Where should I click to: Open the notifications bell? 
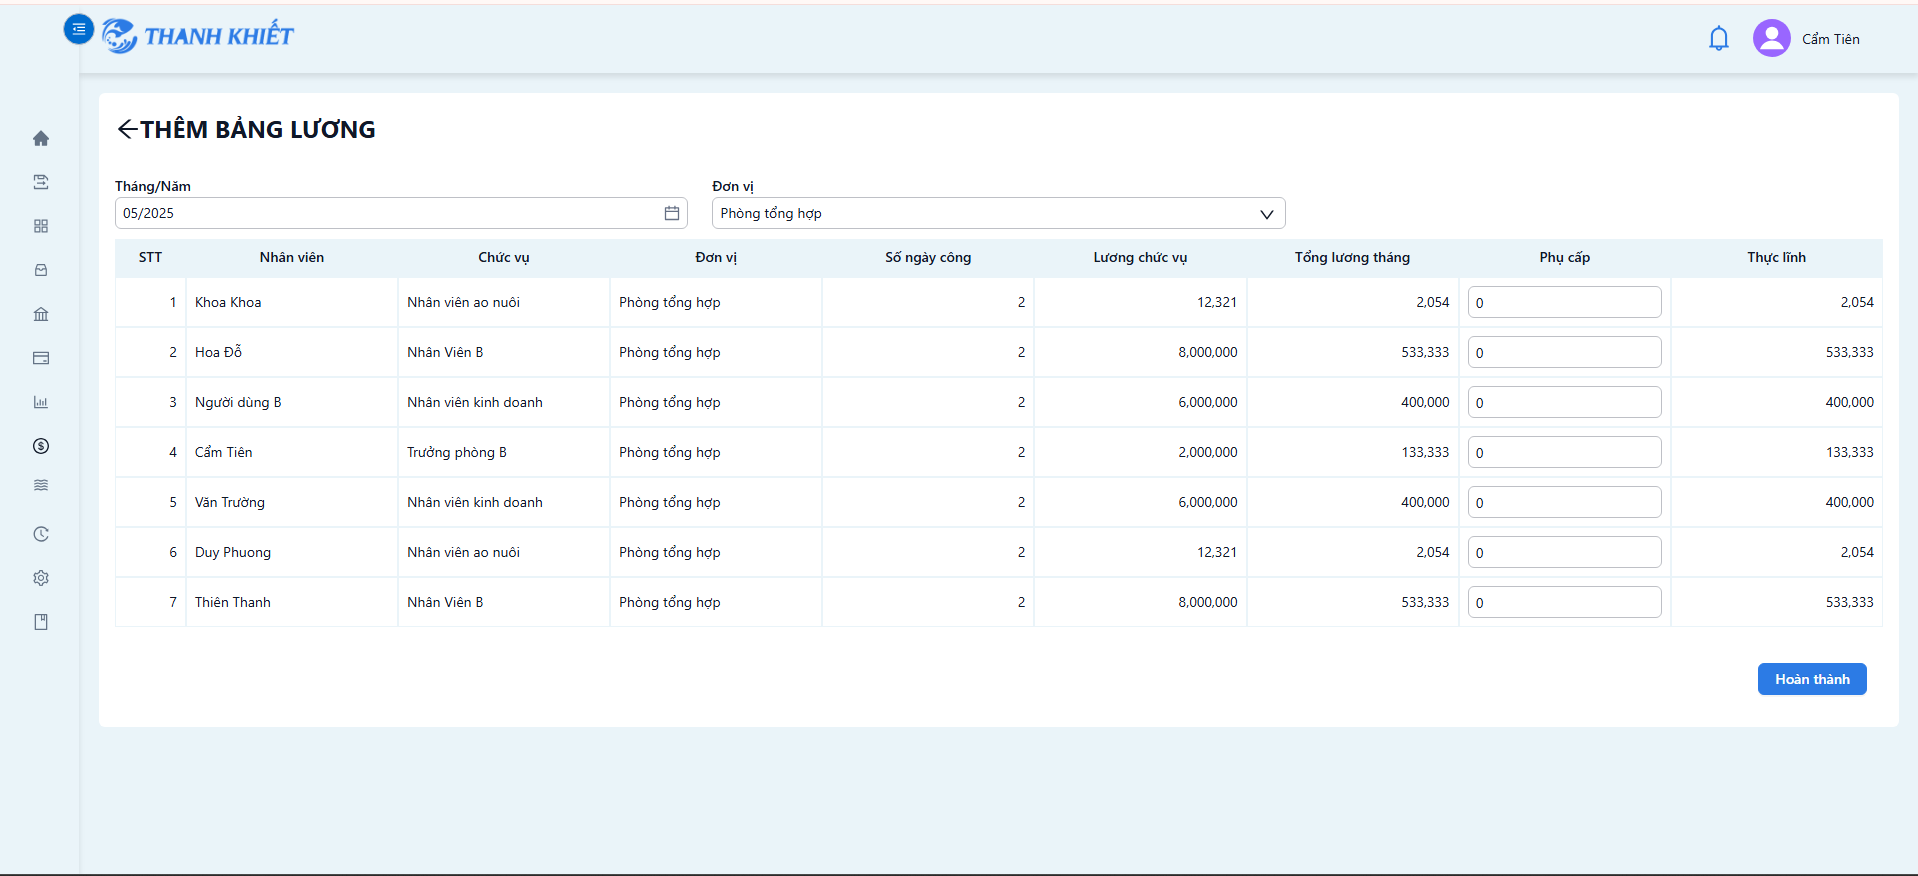[1719, 39]
